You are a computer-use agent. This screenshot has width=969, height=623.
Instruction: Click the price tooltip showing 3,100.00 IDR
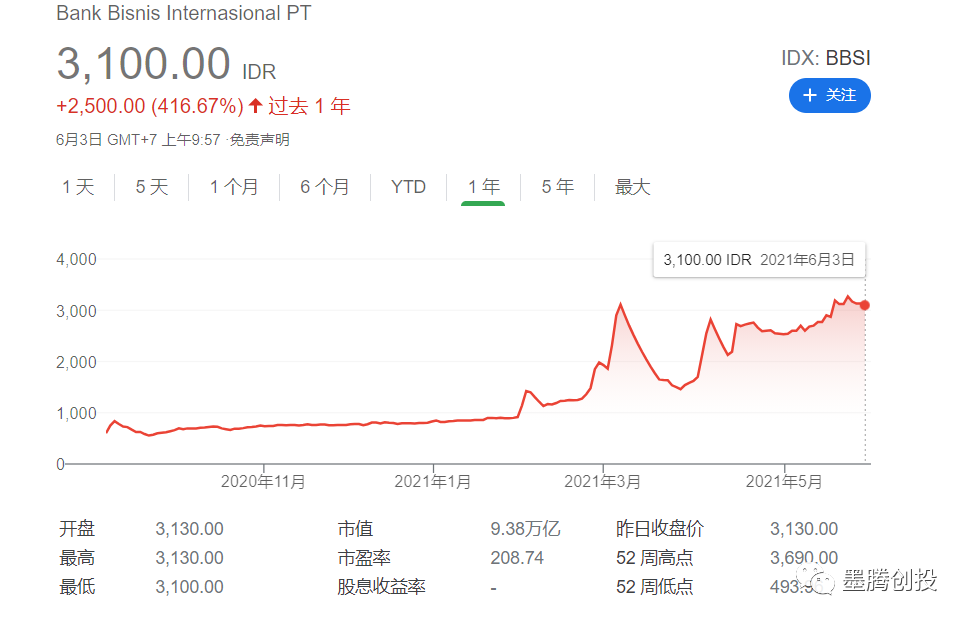(758, 259)
